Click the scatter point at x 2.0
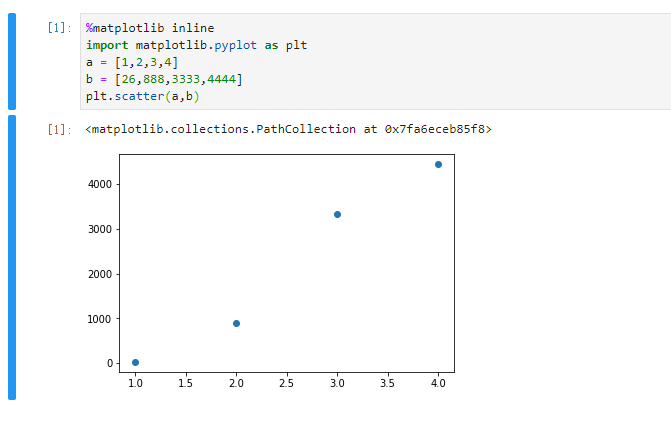The image size is (671, 437). [x=236, y=324]
